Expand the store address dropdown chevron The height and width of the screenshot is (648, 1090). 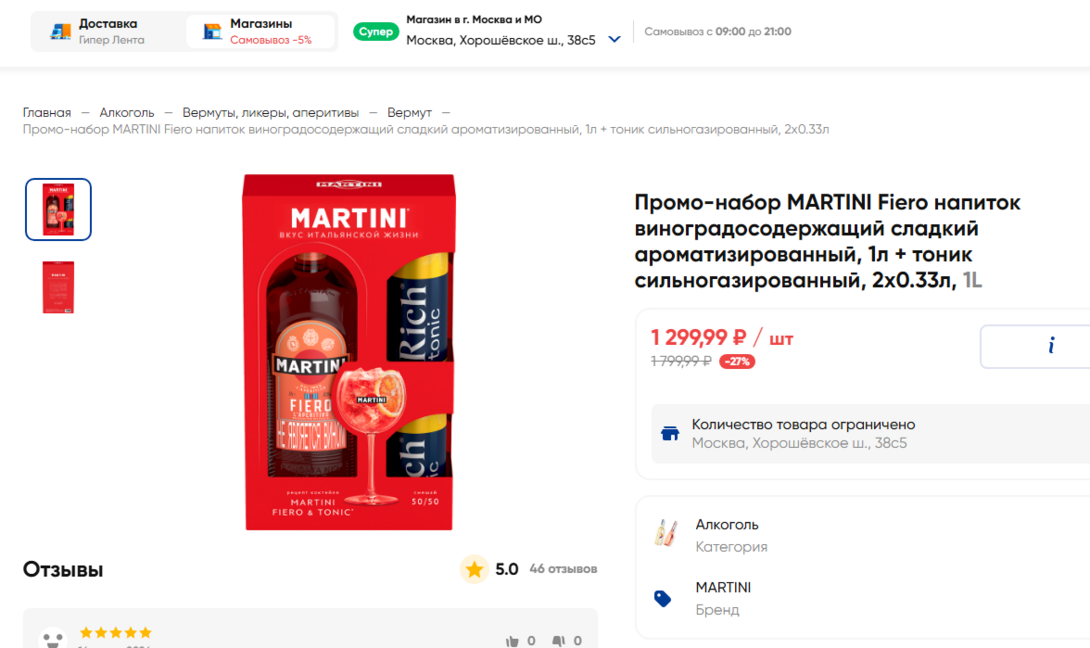(614, 40)
